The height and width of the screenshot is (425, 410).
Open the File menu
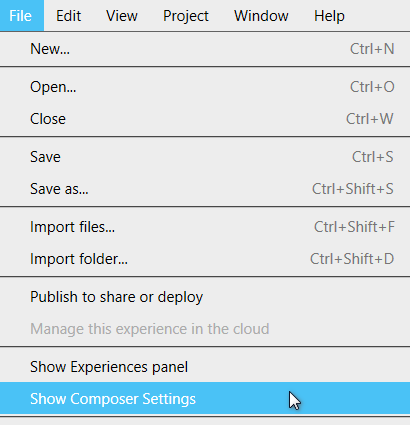pos(22,16)
